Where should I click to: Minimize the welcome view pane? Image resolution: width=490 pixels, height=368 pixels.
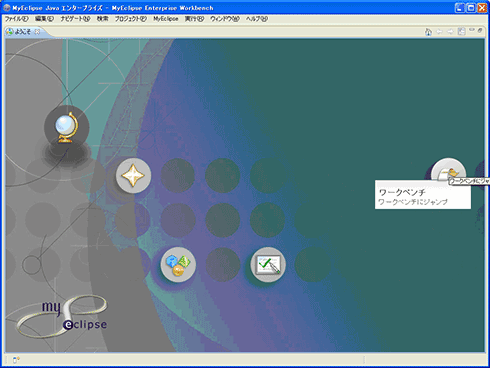[472, 30]
